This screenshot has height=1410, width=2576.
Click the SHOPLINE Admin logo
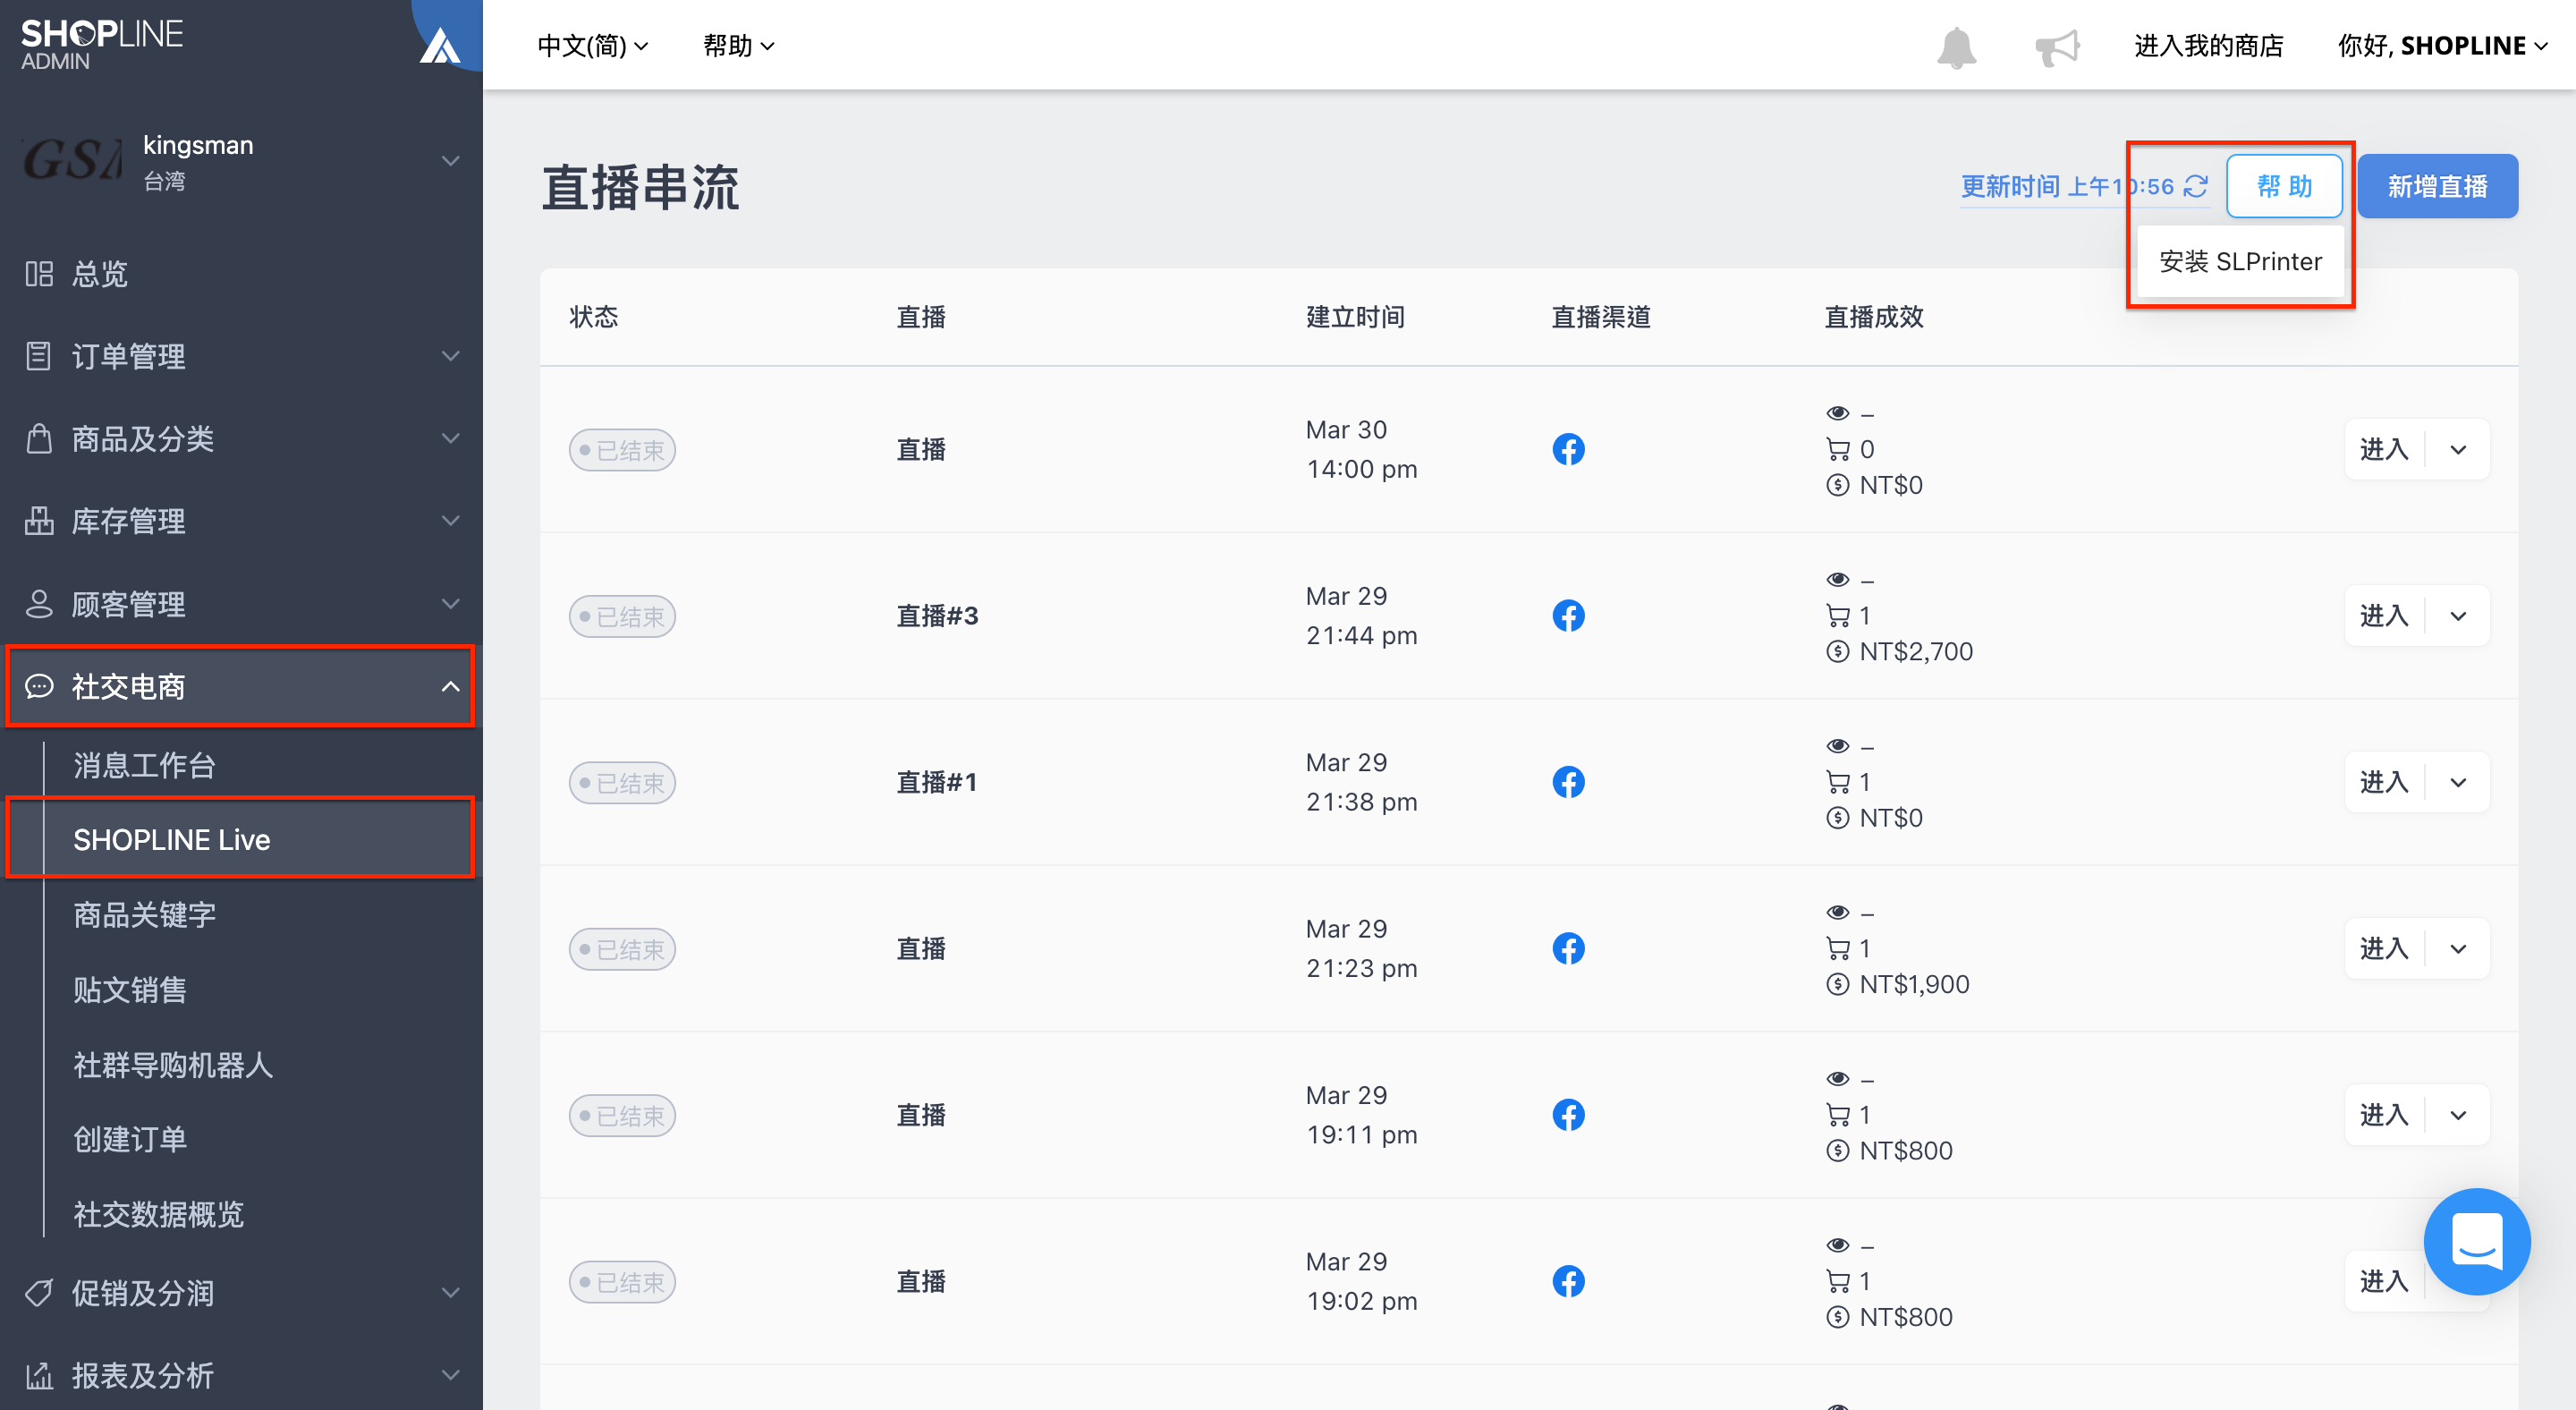point(102,45)
